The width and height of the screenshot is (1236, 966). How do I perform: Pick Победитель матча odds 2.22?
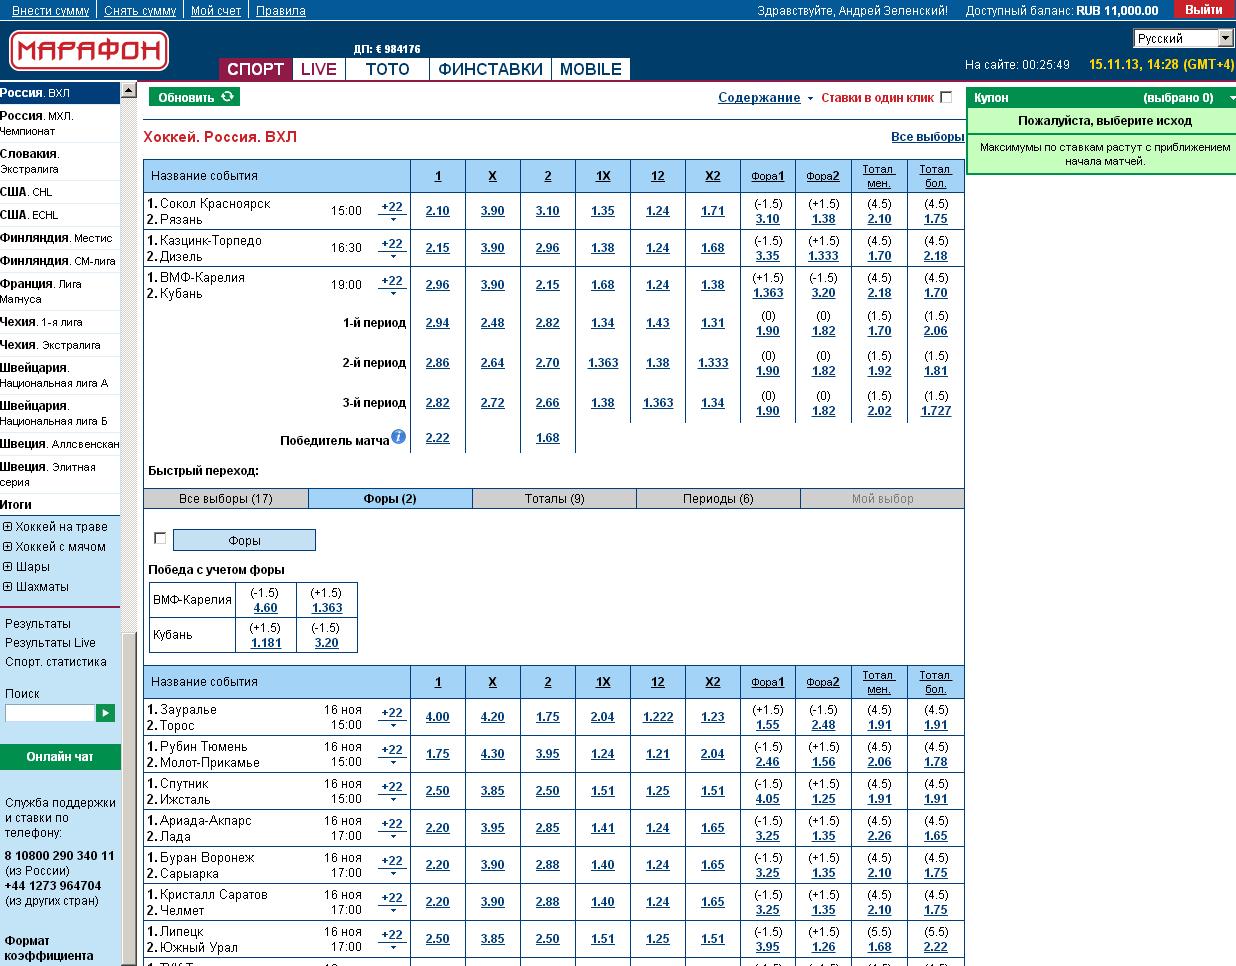(x=438, y=438)
